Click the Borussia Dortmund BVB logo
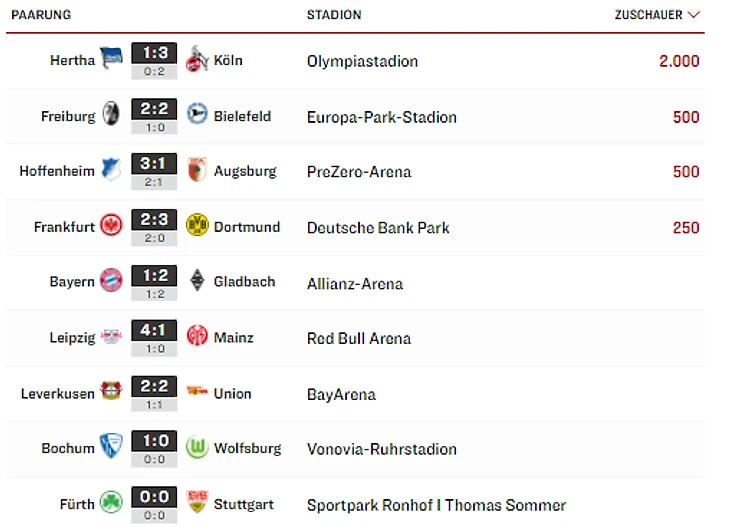Viewport: 730px width, 527px height. pos(197,226)
